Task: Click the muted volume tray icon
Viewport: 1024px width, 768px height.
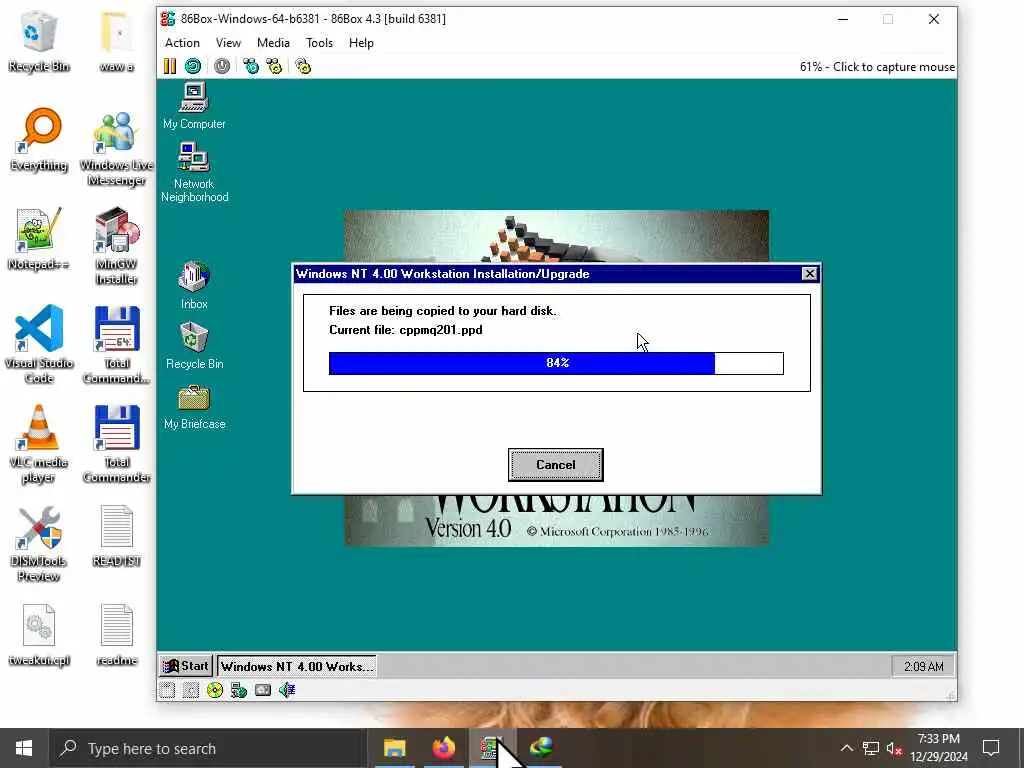Action: point(894,748)
